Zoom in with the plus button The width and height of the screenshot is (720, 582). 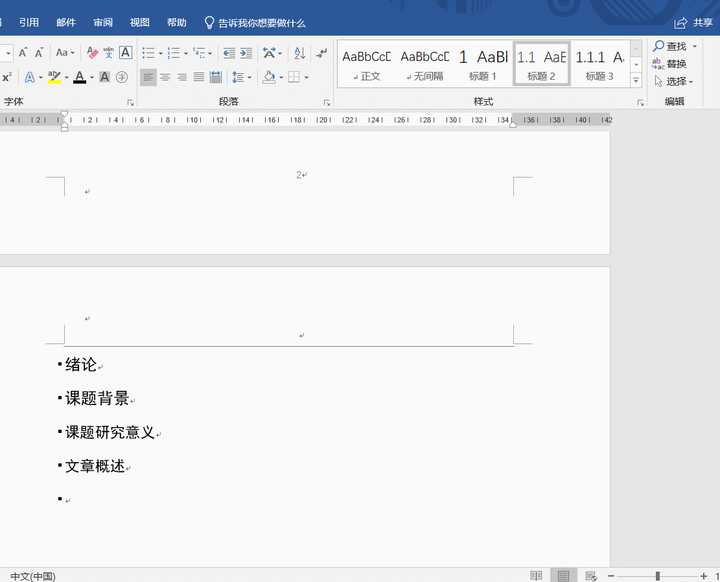[703, 576]
